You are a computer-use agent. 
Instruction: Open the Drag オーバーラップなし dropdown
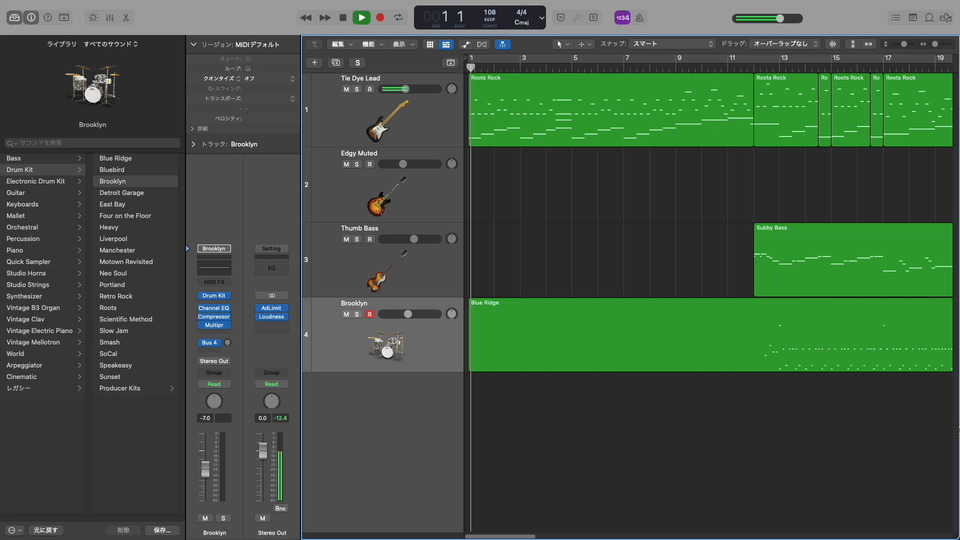click(x=786, y=44)
